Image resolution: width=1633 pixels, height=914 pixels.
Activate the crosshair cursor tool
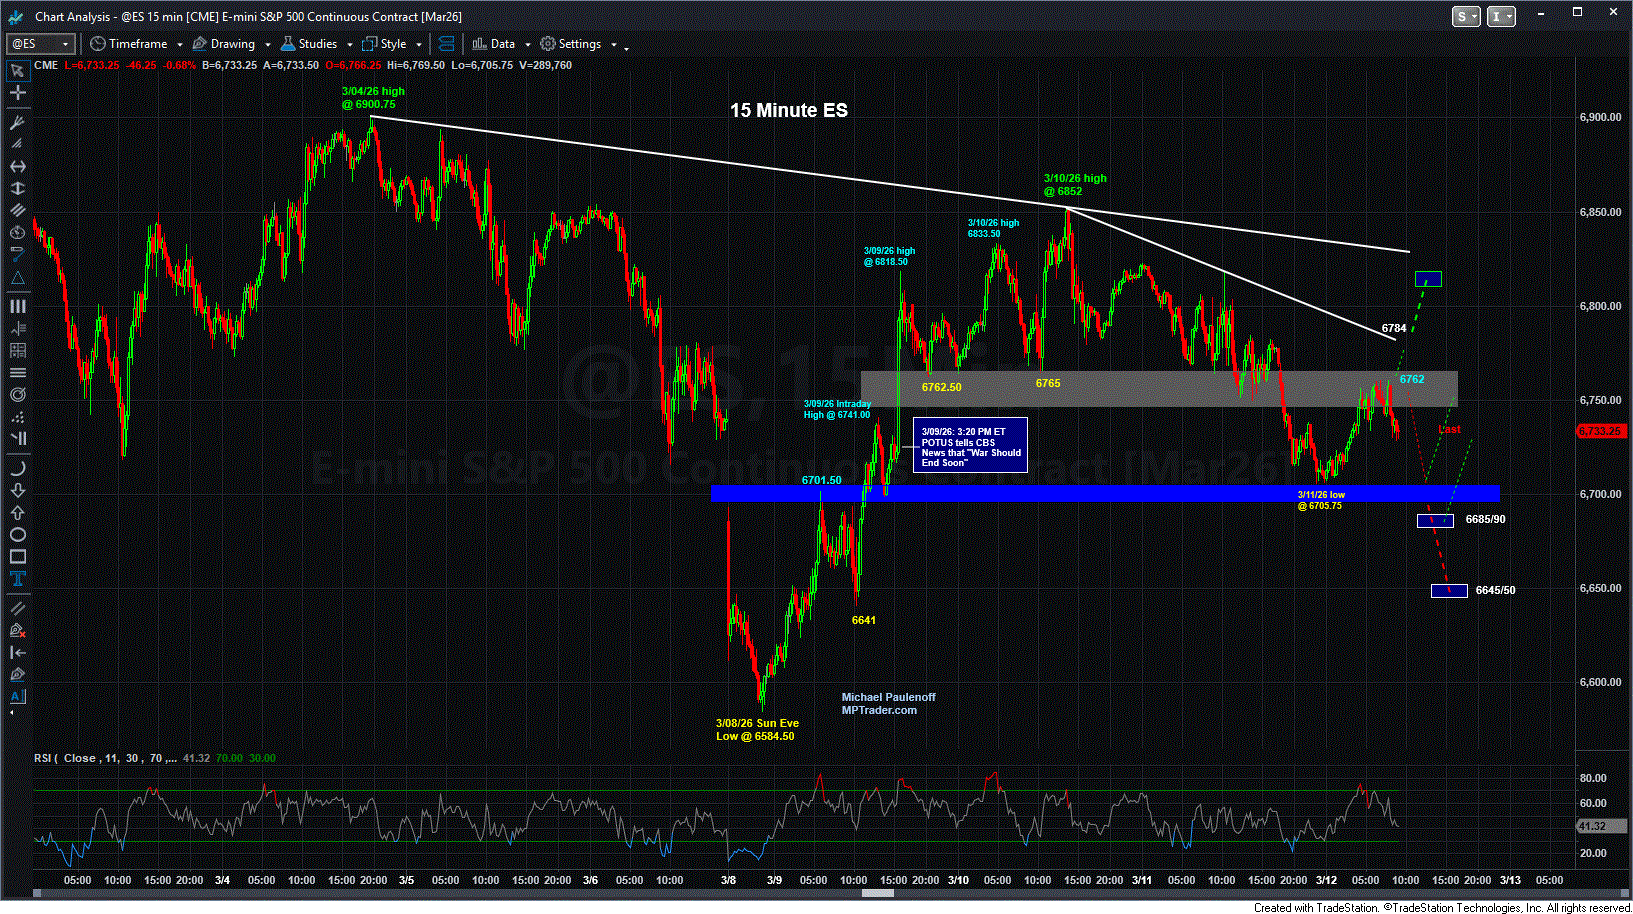tap(17, 93)
